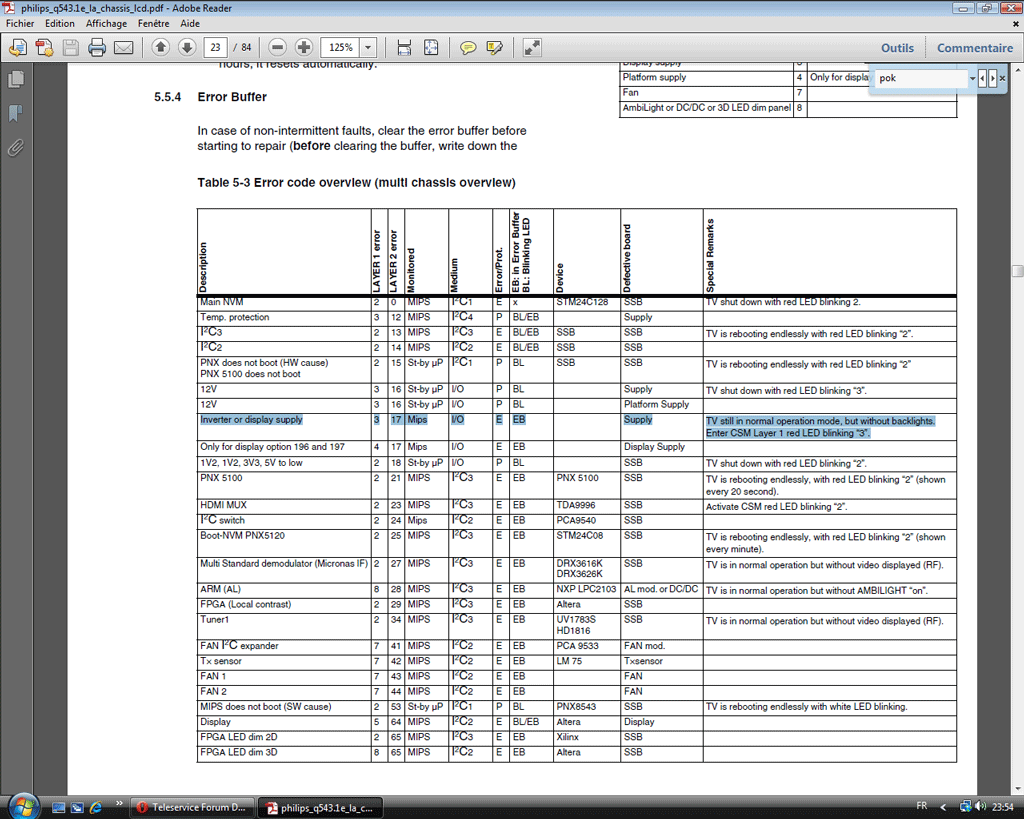Click the FR language indicator in tray
This screenshot has height=819, width=1024.
pos(921,806)
